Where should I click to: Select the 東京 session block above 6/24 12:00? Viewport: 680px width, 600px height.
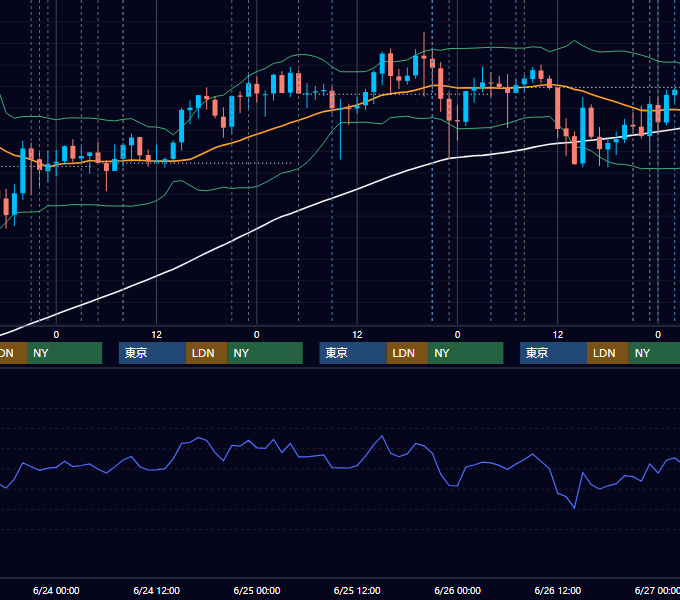click(x=152, y=353)
